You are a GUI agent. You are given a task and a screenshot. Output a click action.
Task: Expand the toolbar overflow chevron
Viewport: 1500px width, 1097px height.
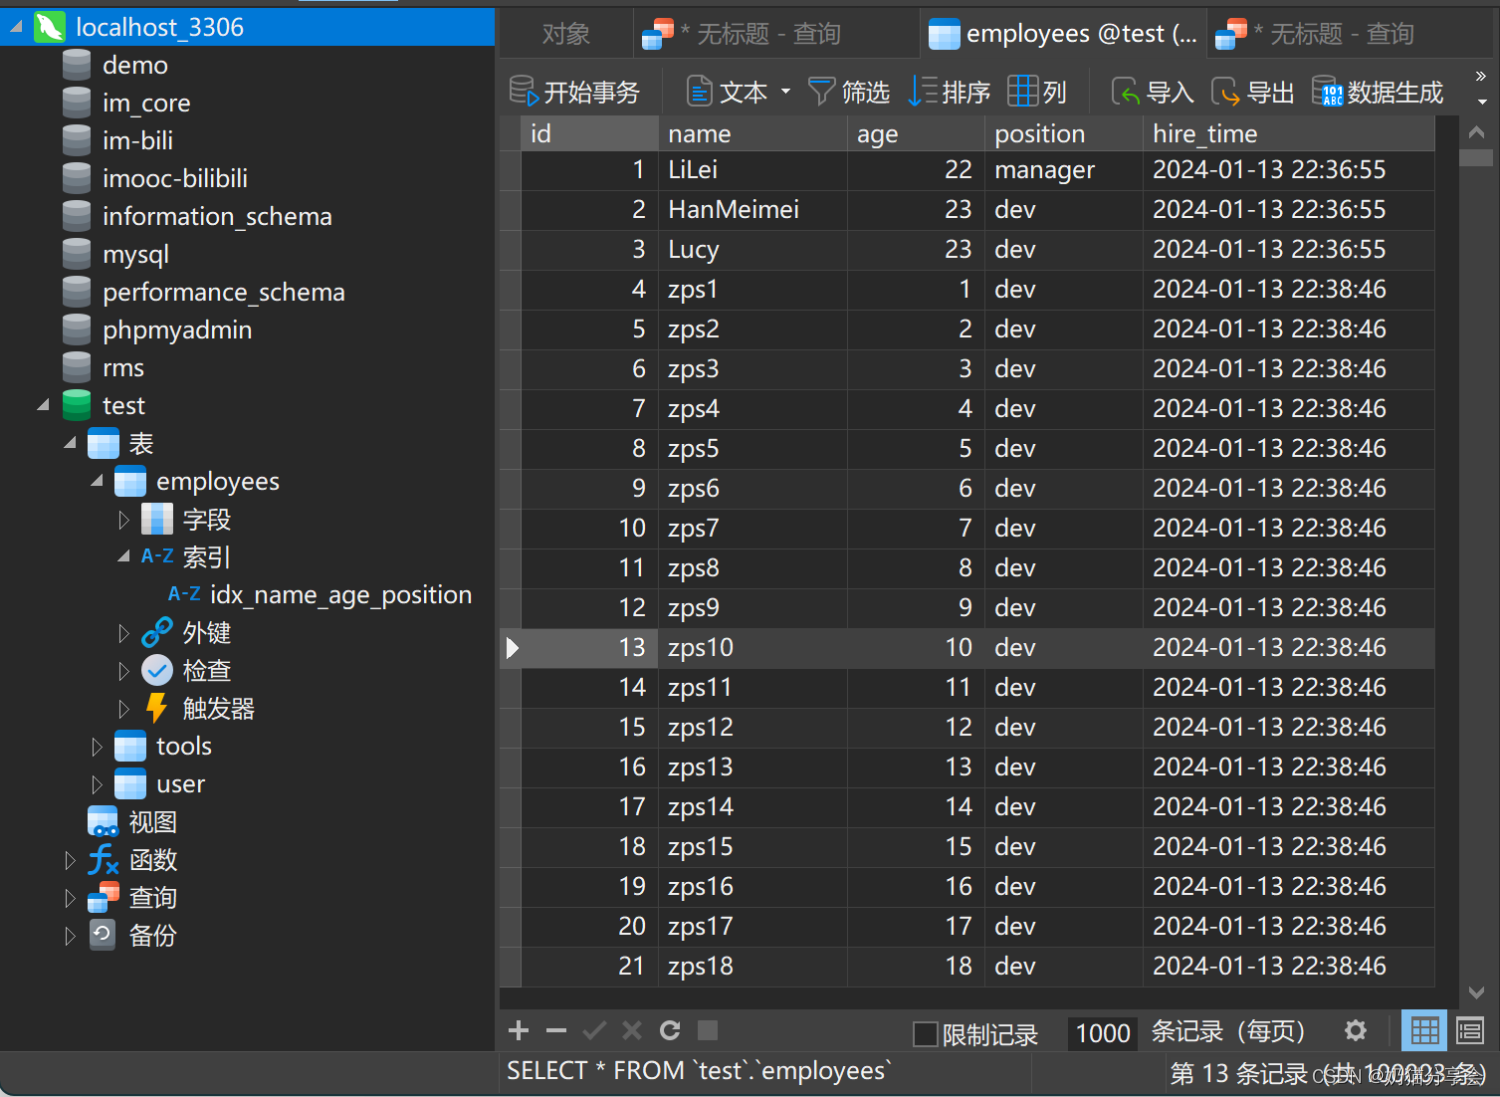1481,76
